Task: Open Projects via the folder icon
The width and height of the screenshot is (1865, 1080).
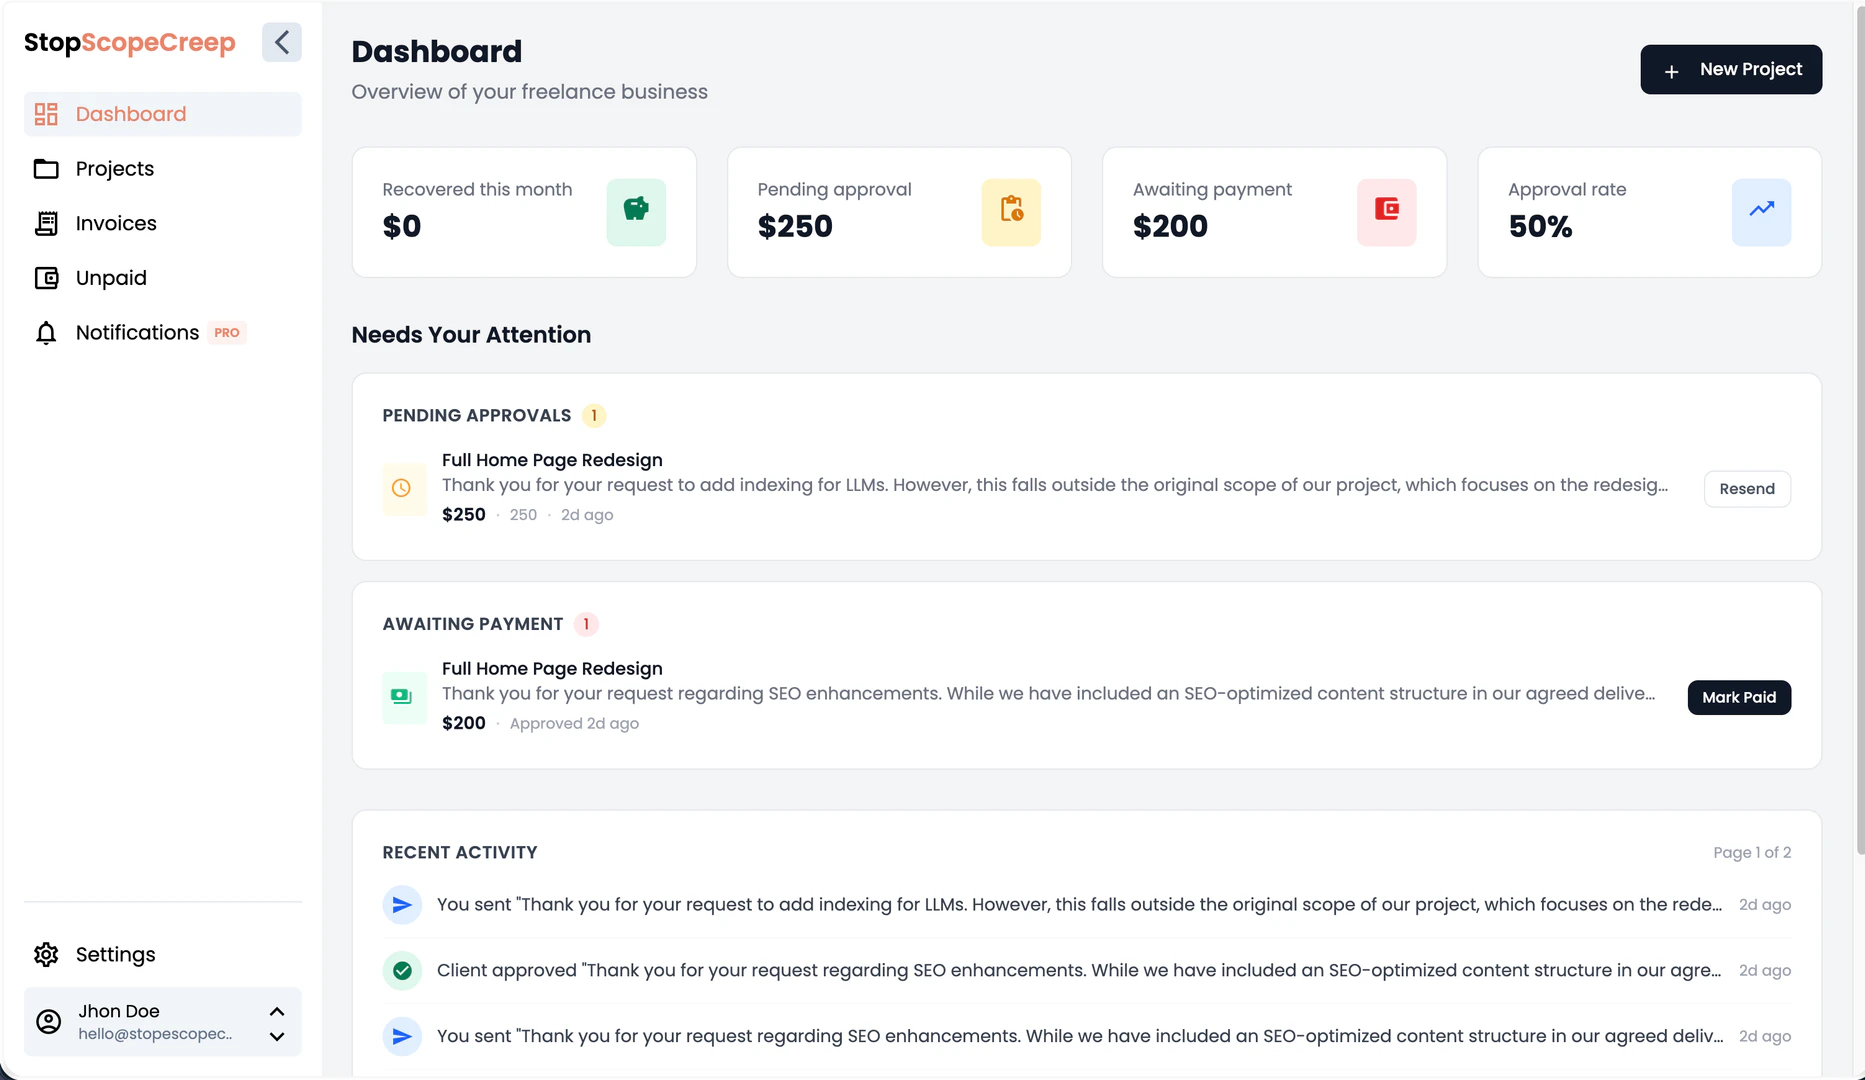Action: (x=46, y=168)
